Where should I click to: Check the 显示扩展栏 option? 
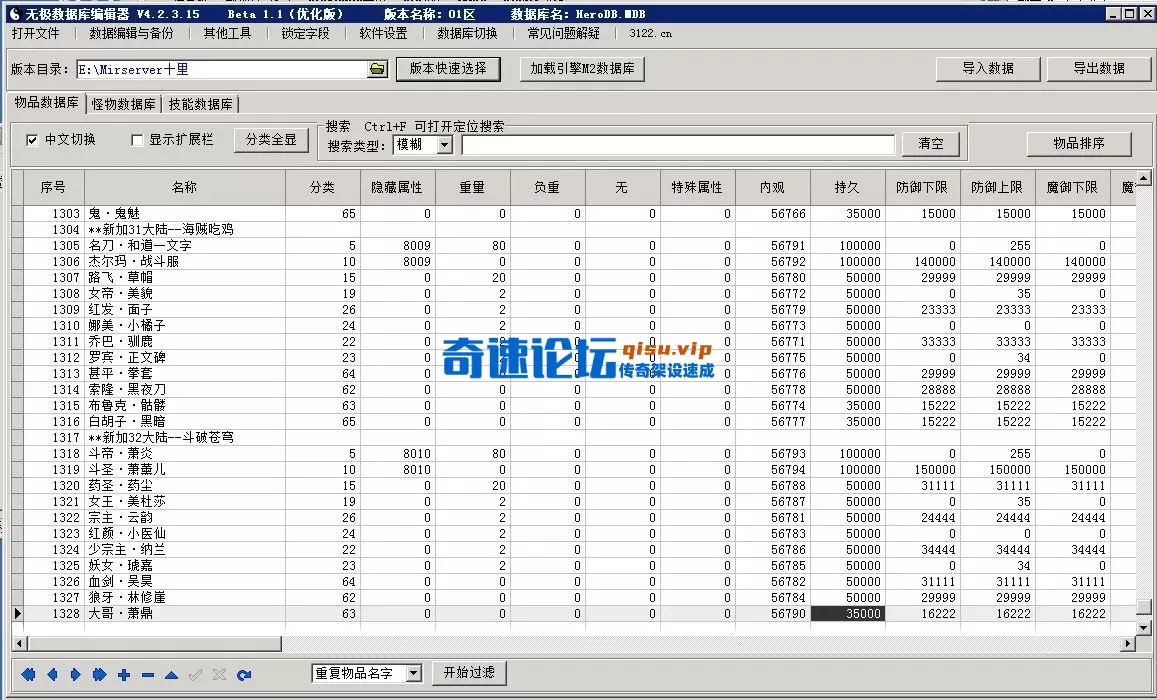(x=137, y=140)
